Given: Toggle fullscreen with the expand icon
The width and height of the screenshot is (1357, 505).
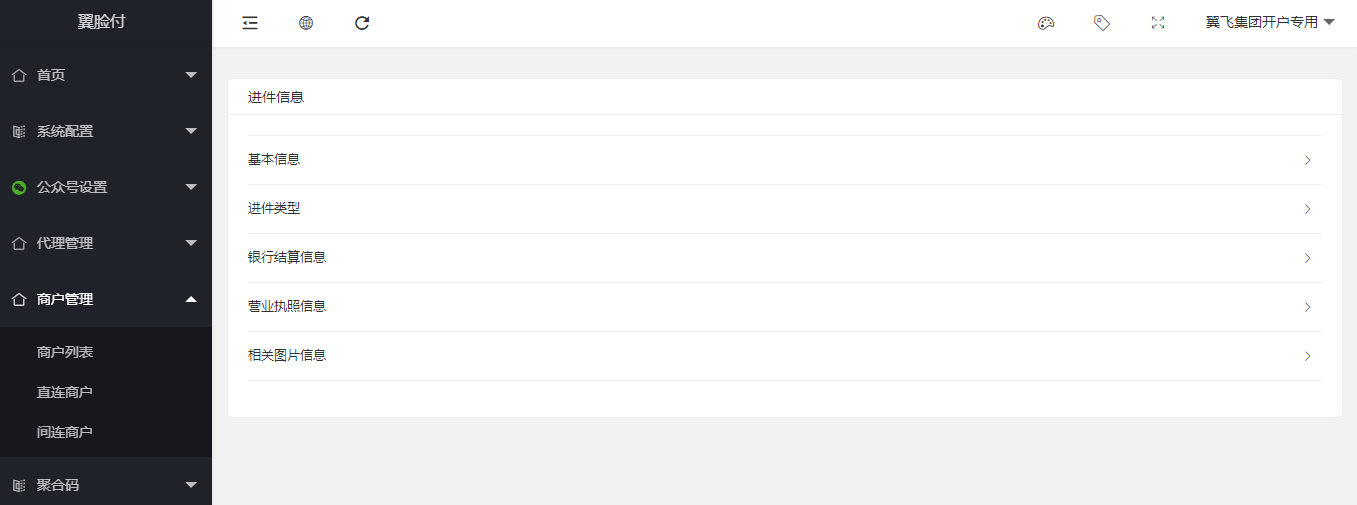Looking at the screenshot, I should tap(1158, 23).
